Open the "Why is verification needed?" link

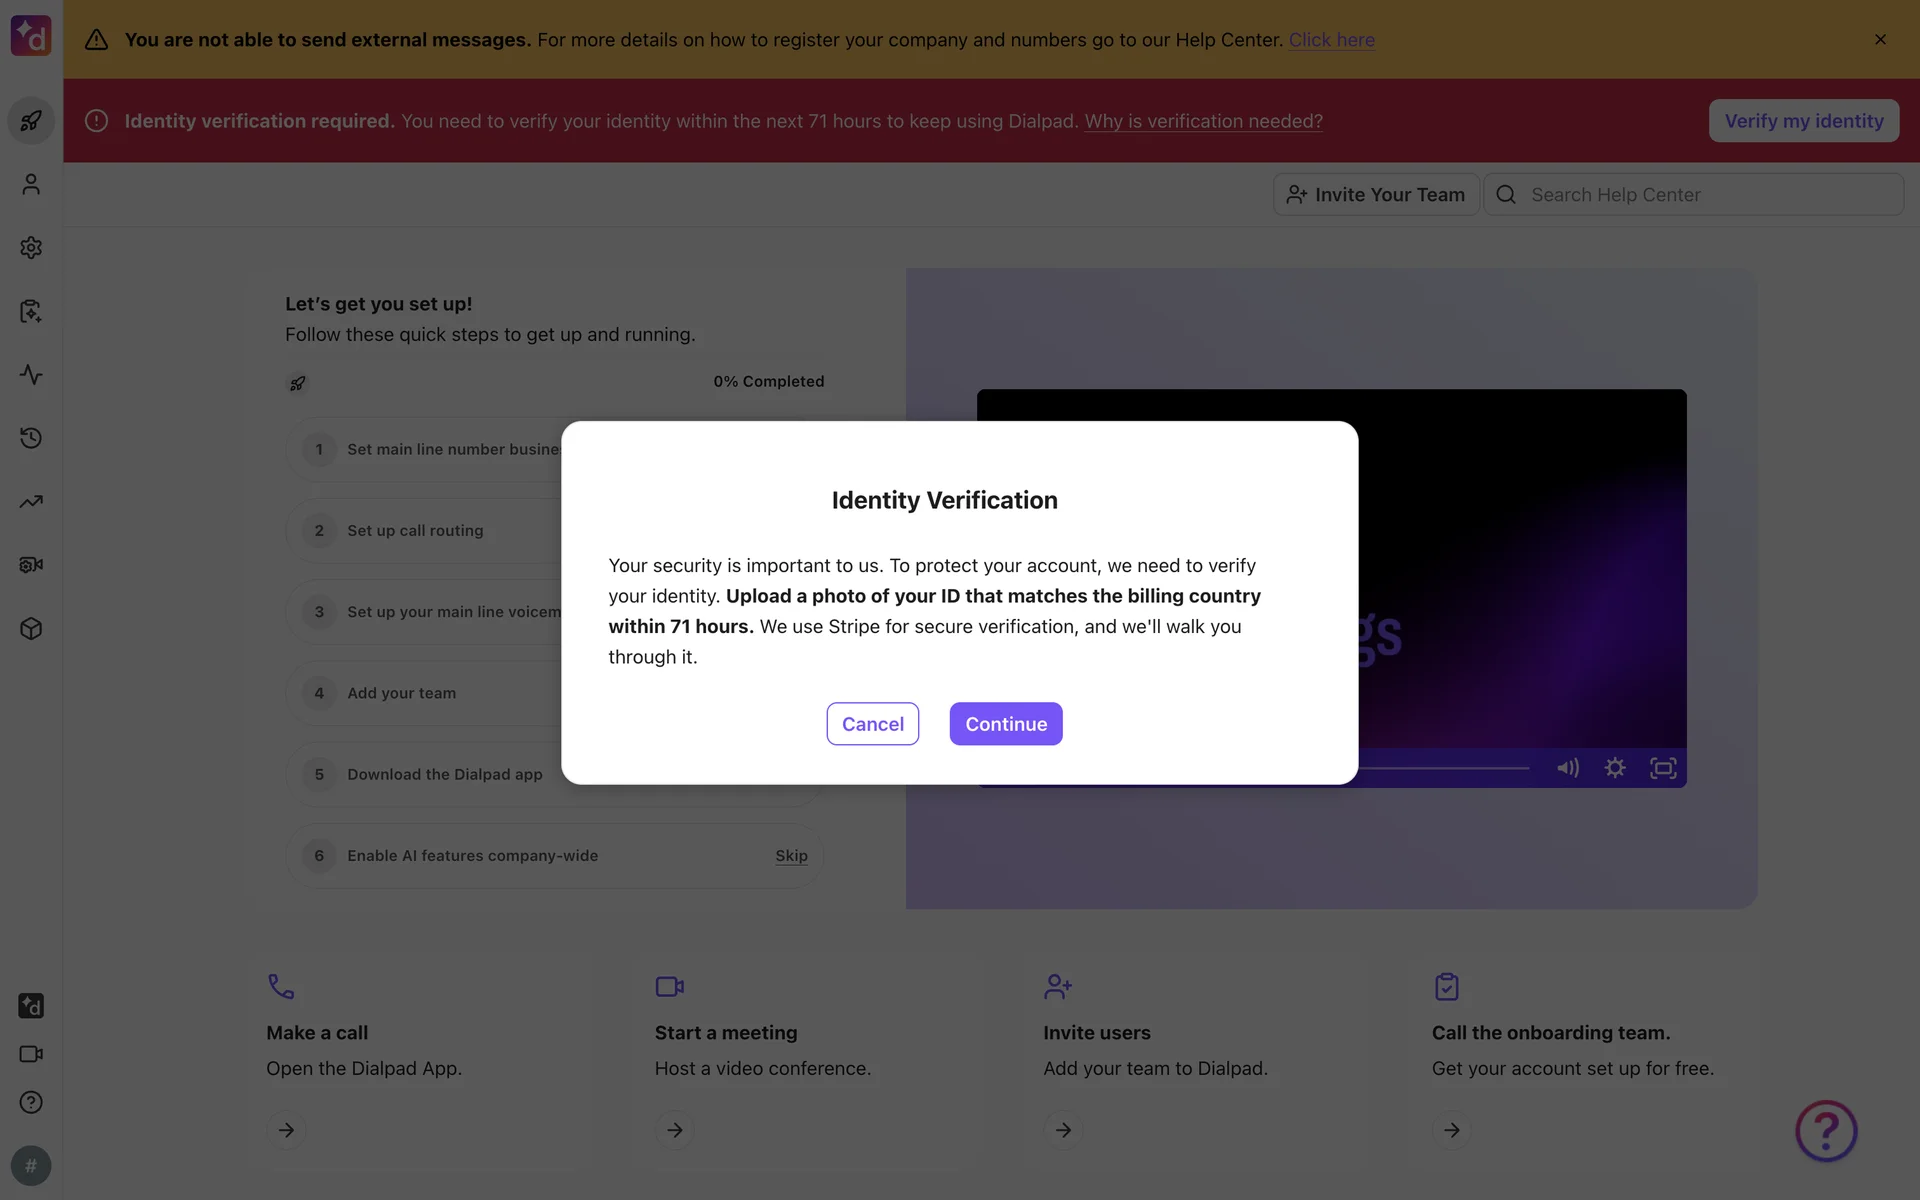pos(1203,121)
